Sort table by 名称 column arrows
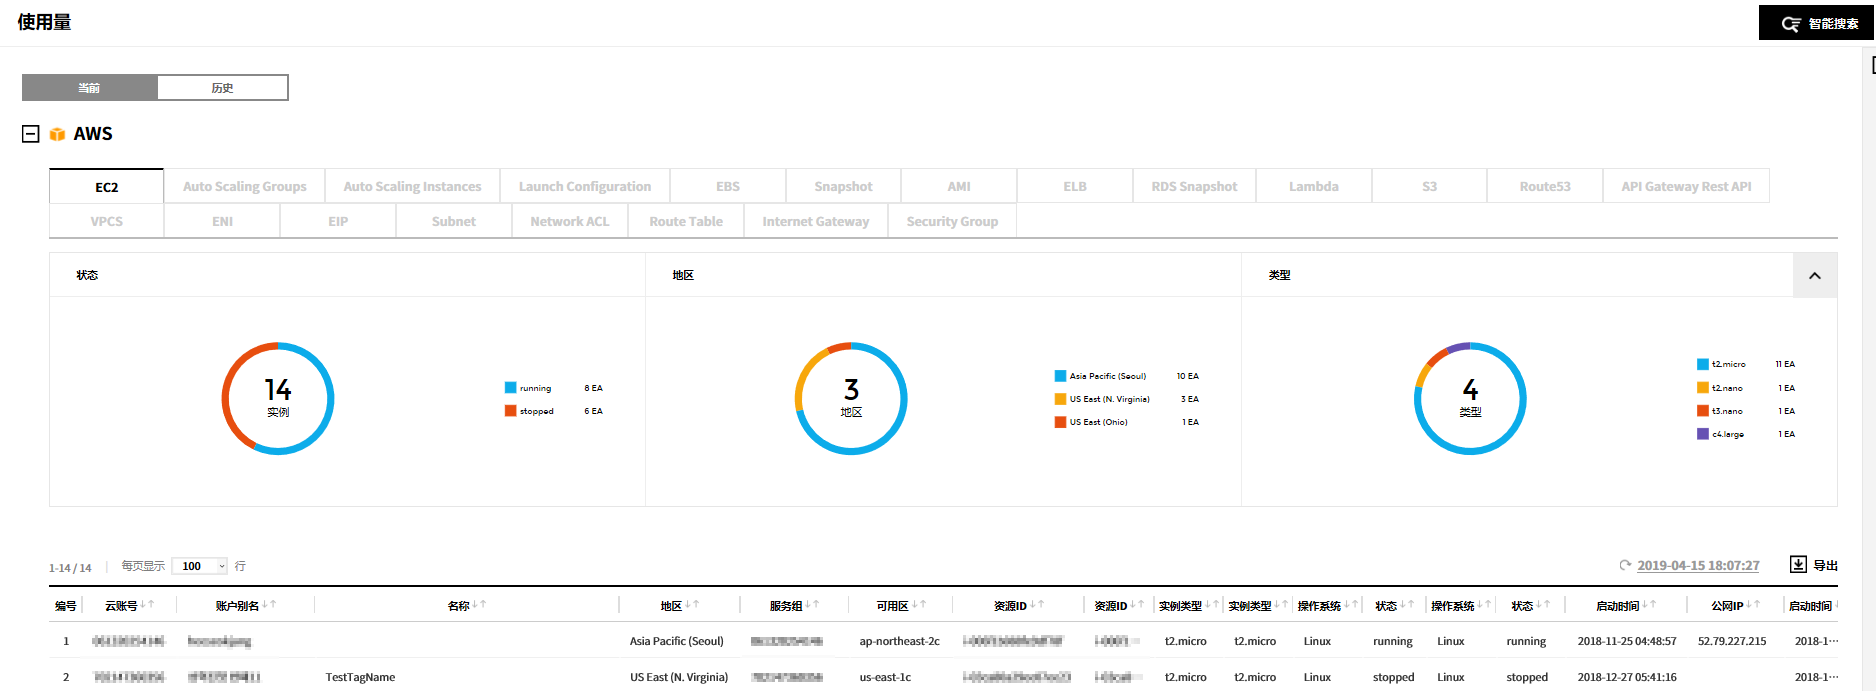 click(479, 605)
